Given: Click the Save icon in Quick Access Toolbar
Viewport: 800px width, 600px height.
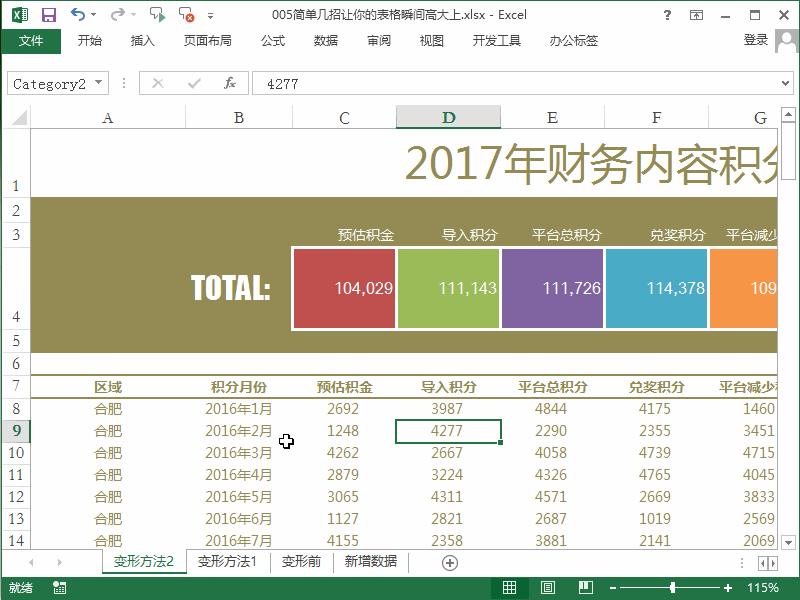Looking at the screenshot, I should coord(47,15).
